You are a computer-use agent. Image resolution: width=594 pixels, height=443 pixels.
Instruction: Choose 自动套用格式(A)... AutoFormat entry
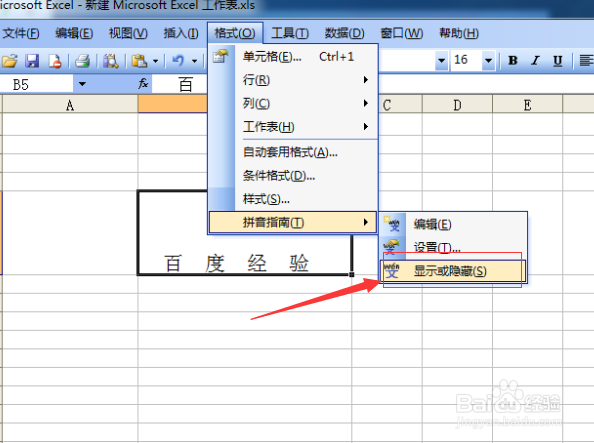pos(293,152)
